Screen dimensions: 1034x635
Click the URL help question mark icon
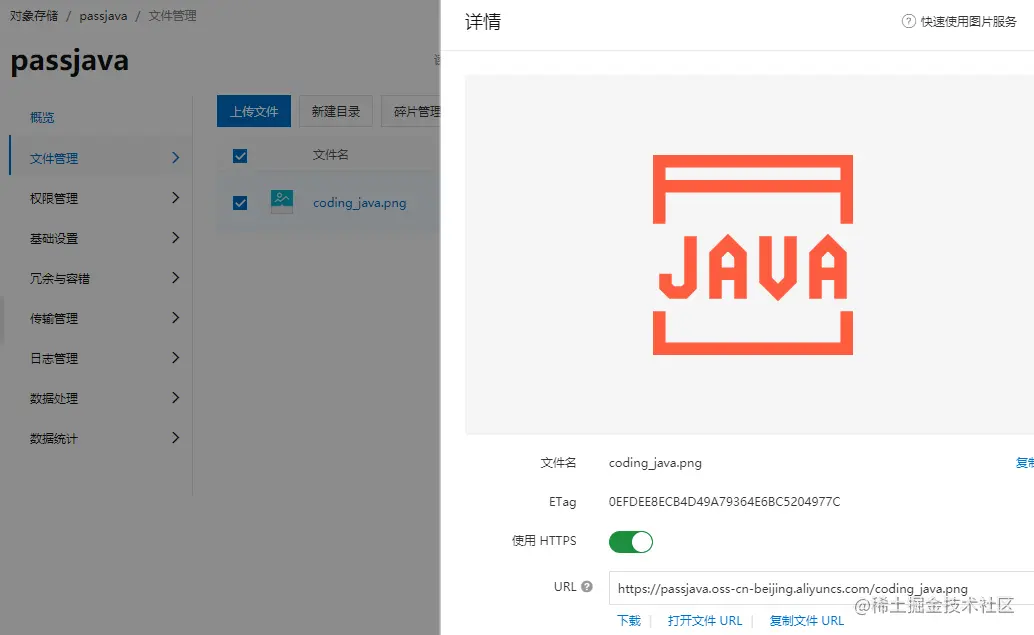587,586
